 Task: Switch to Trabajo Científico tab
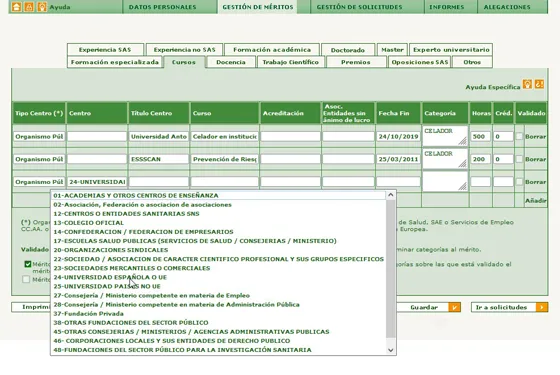tap(290, 62)
